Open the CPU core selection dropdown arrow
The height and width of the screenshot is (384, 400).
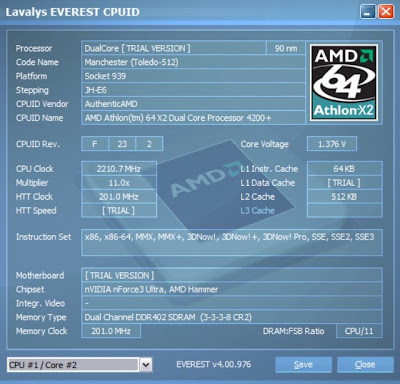tap(146, 365)
